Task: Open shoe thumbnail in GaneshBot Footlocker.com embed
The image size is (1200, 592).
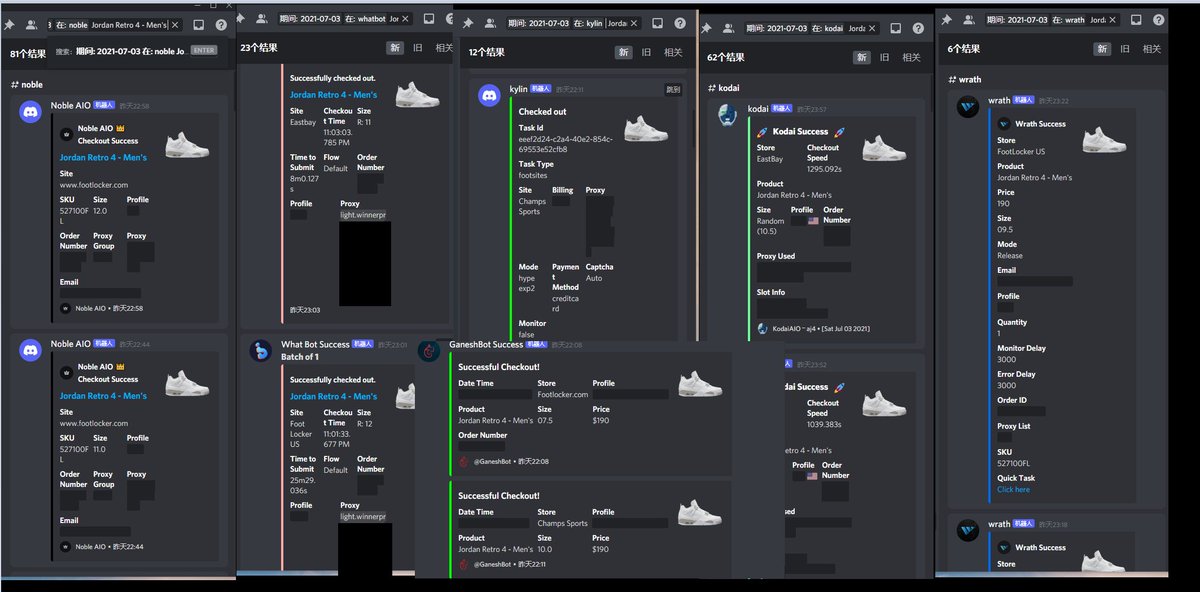Action: click(x=700, y=383)
